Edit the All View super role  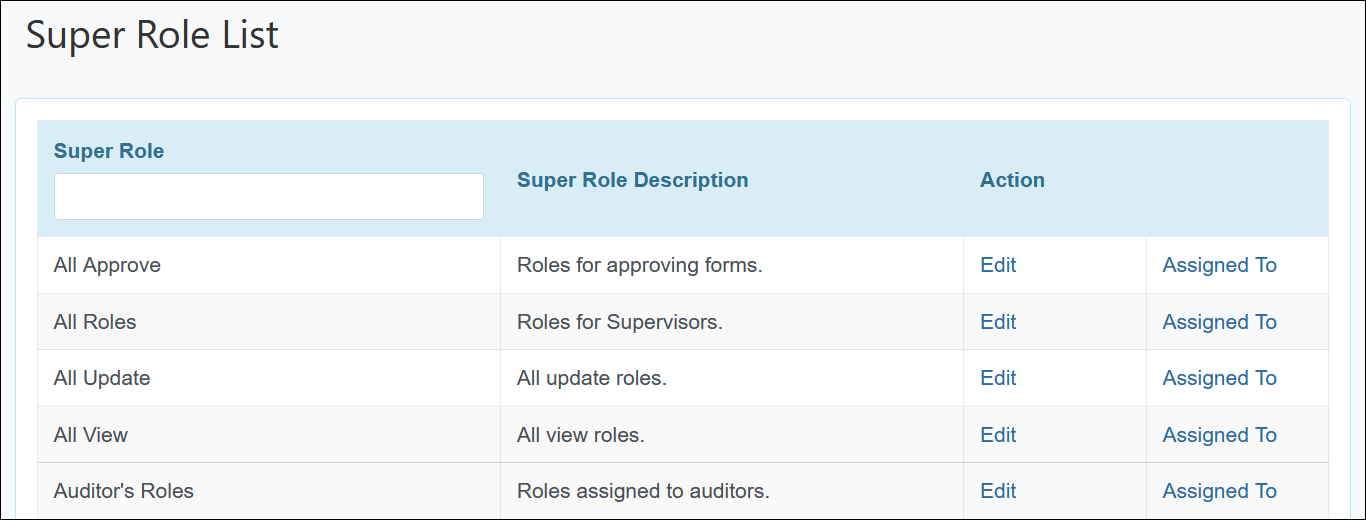[x=998, y=435]
